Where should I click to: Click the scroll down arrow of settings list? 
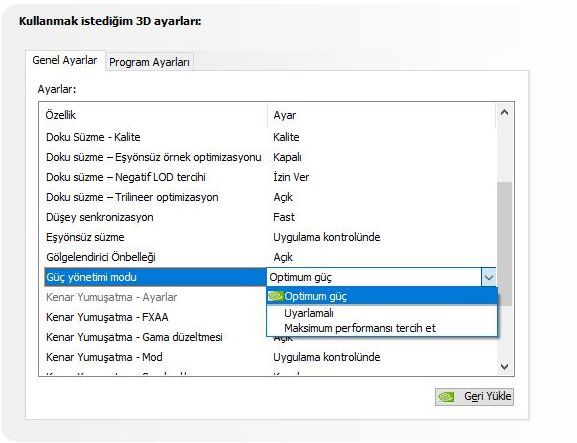505,366
